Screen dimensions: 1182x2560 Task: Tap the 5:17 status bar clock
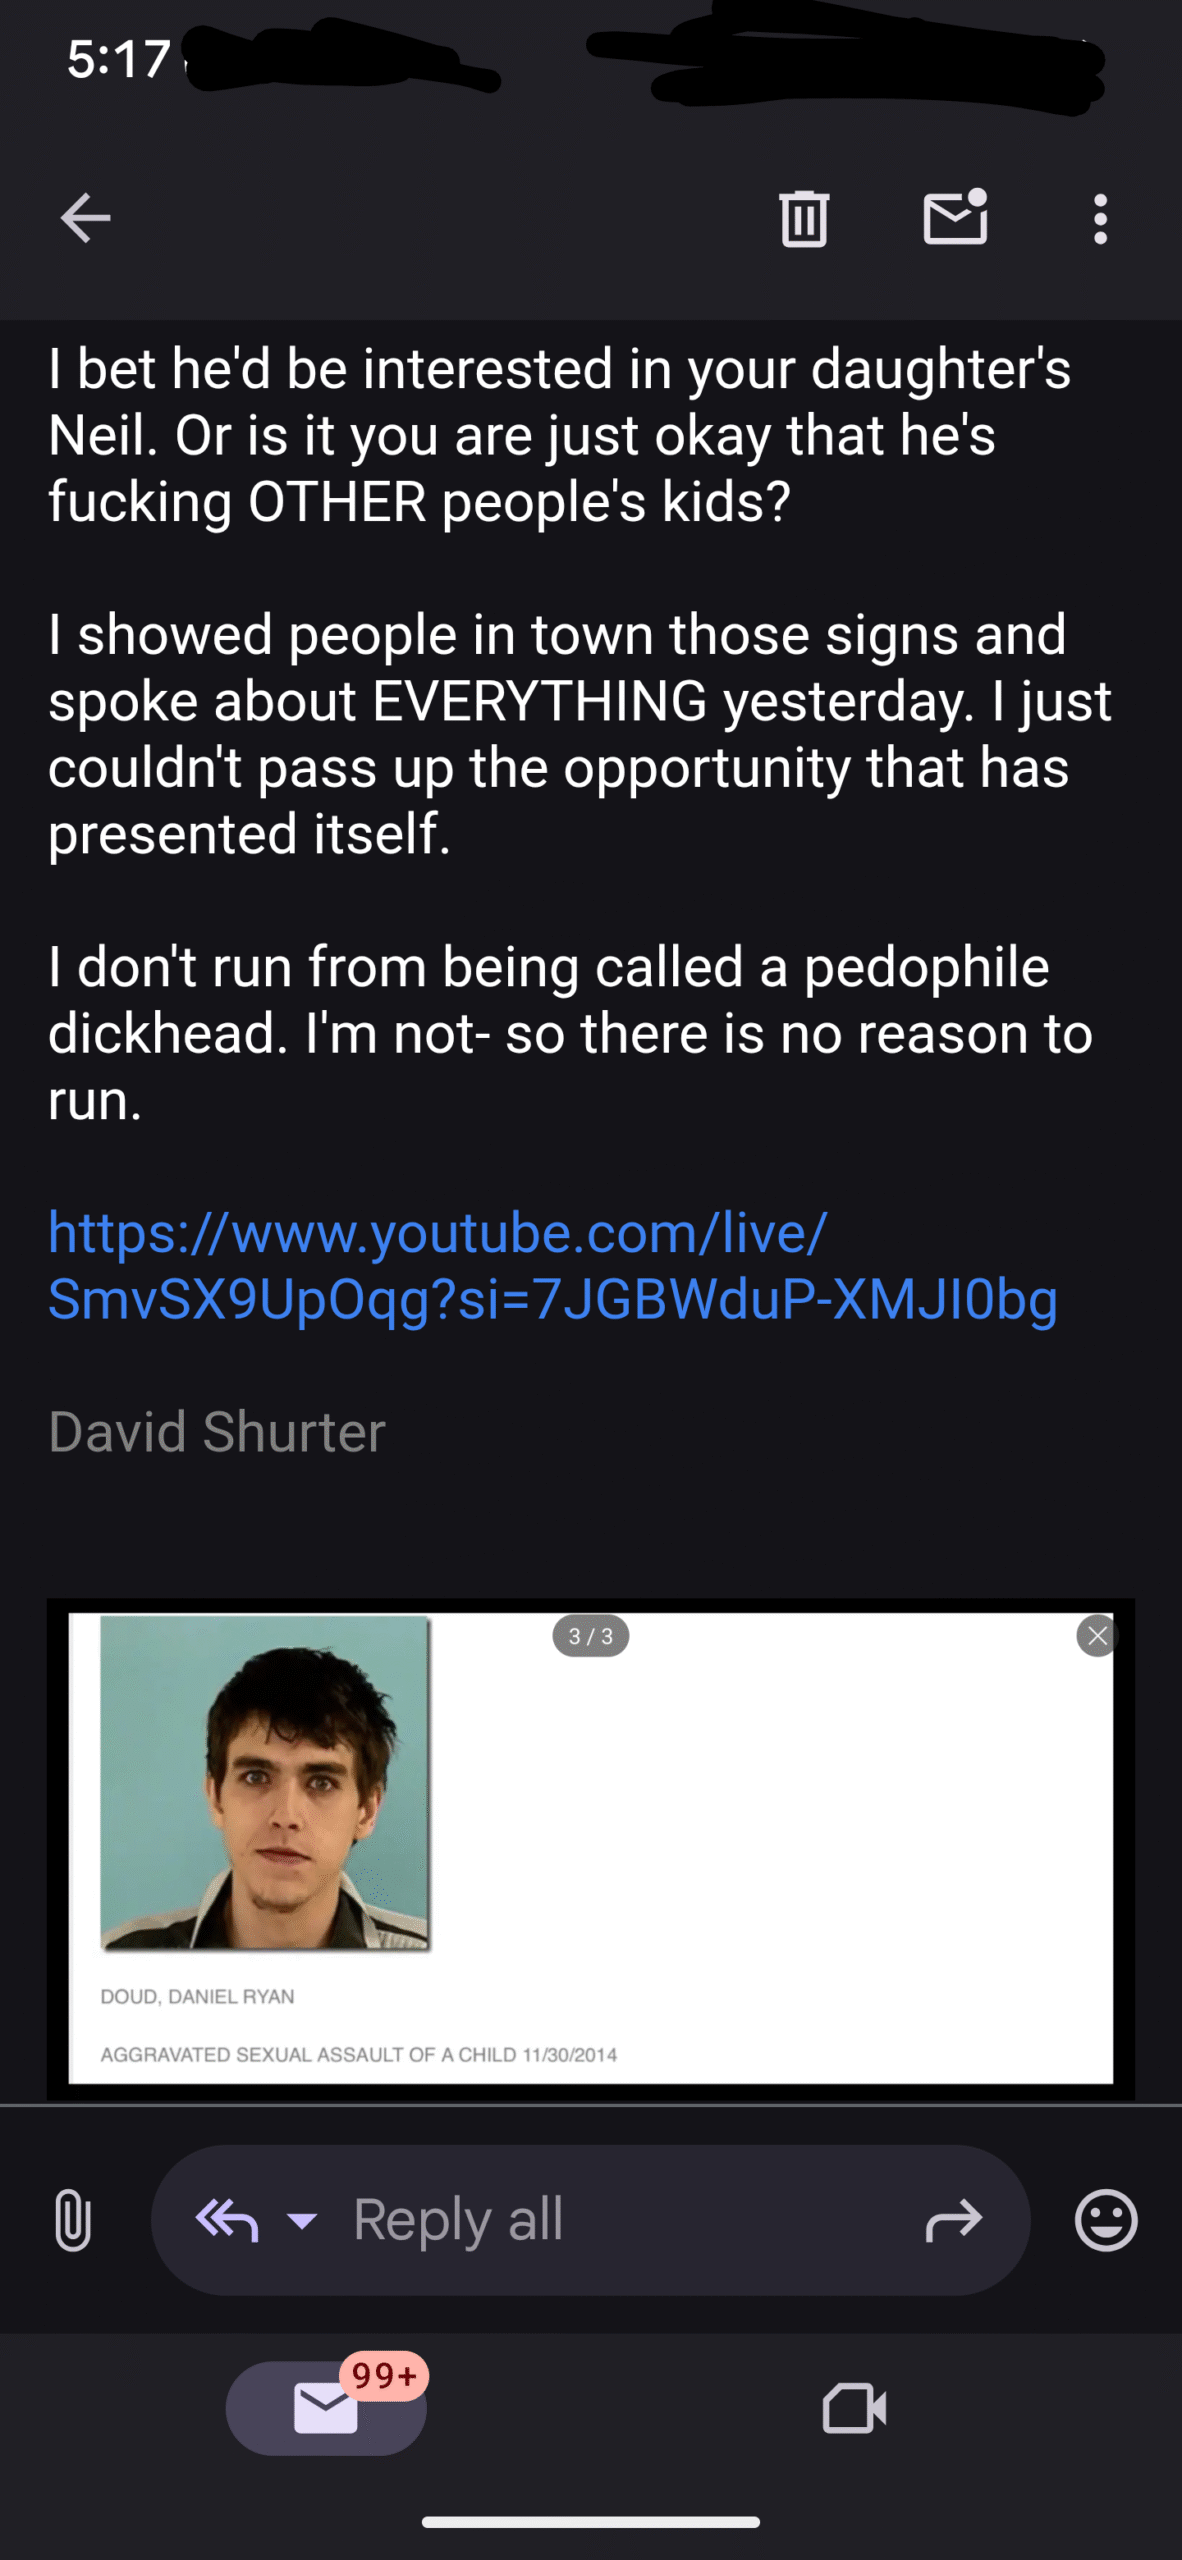(x=119, y=59)
